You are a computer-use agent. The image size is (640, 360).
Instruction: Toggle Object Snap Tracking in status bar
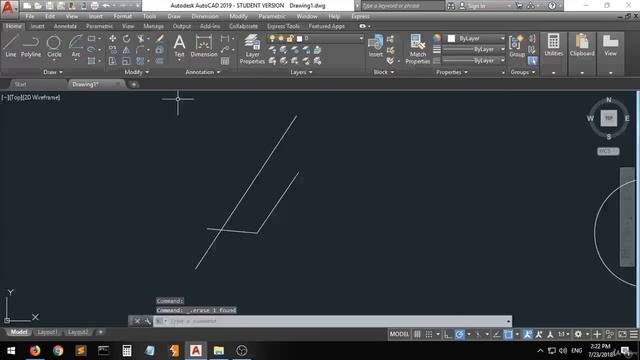[496, 334]
